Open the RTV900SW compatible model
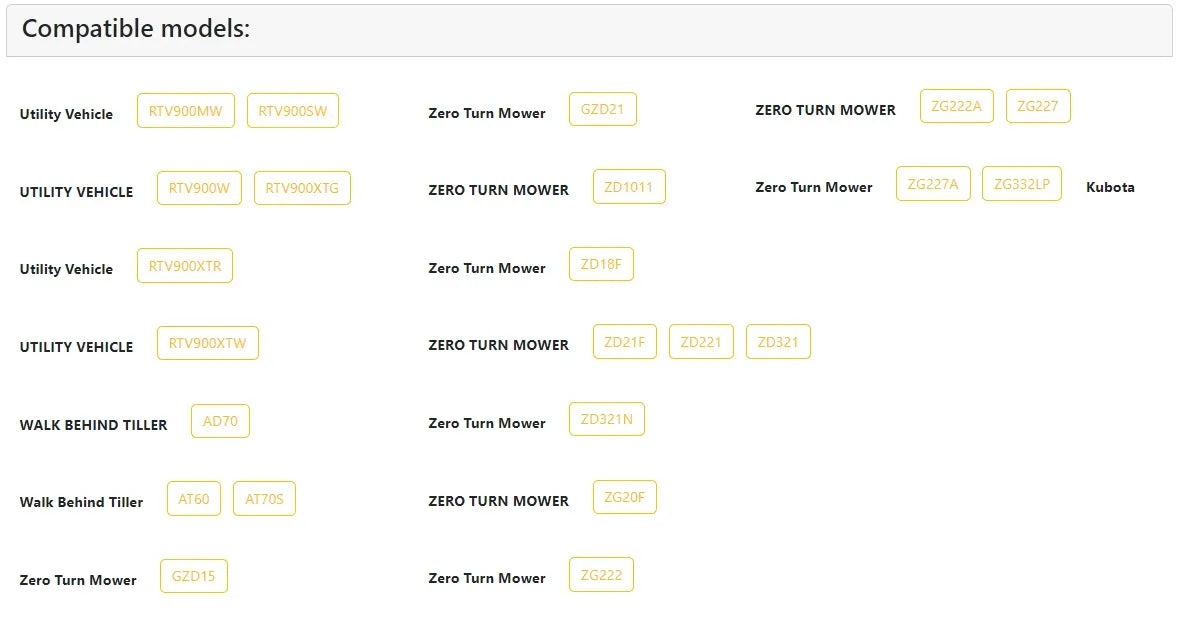1181x617 pixels. click(292, 111)
